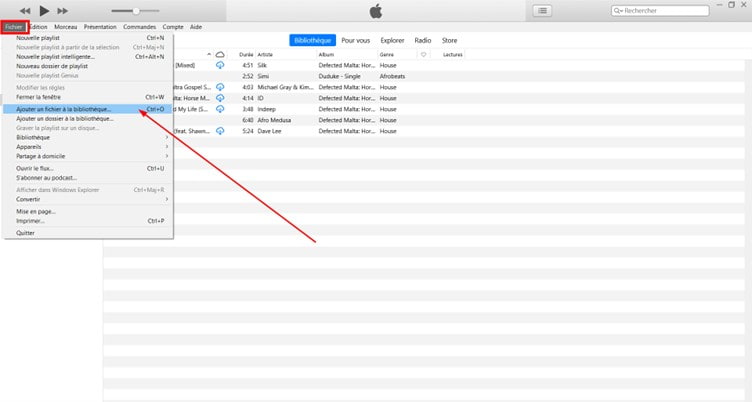Expand the Bibliothèque submenu
752x402 pixels.
point(88,138)
